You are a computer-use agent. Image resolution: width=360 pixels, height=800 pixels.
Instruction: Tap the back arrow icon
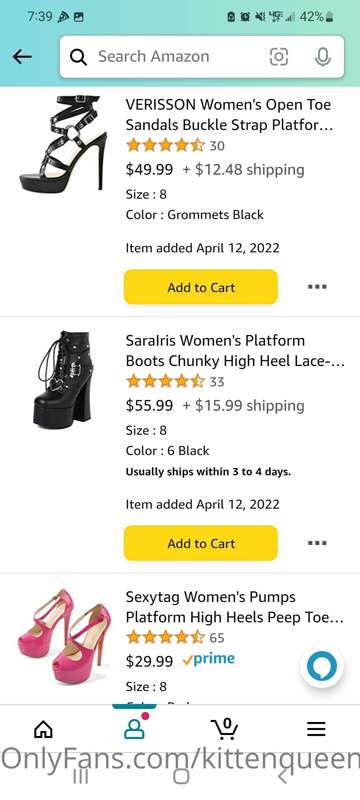coord(22,57)
